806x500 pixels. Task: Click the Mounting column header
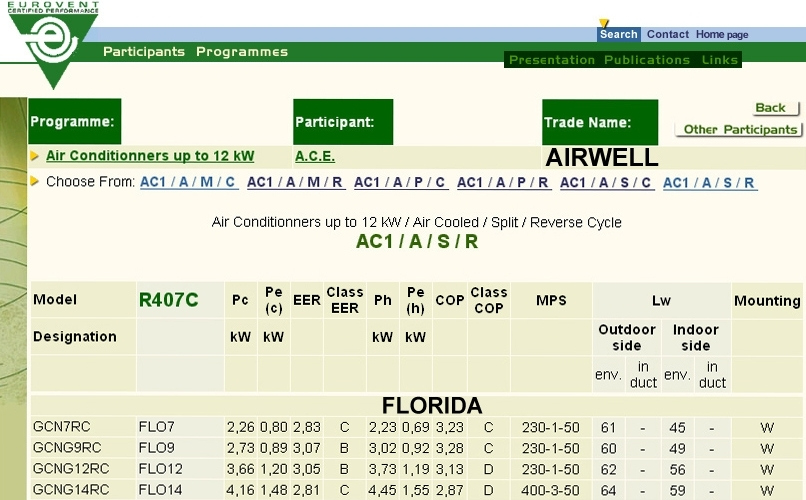[767, 301]
